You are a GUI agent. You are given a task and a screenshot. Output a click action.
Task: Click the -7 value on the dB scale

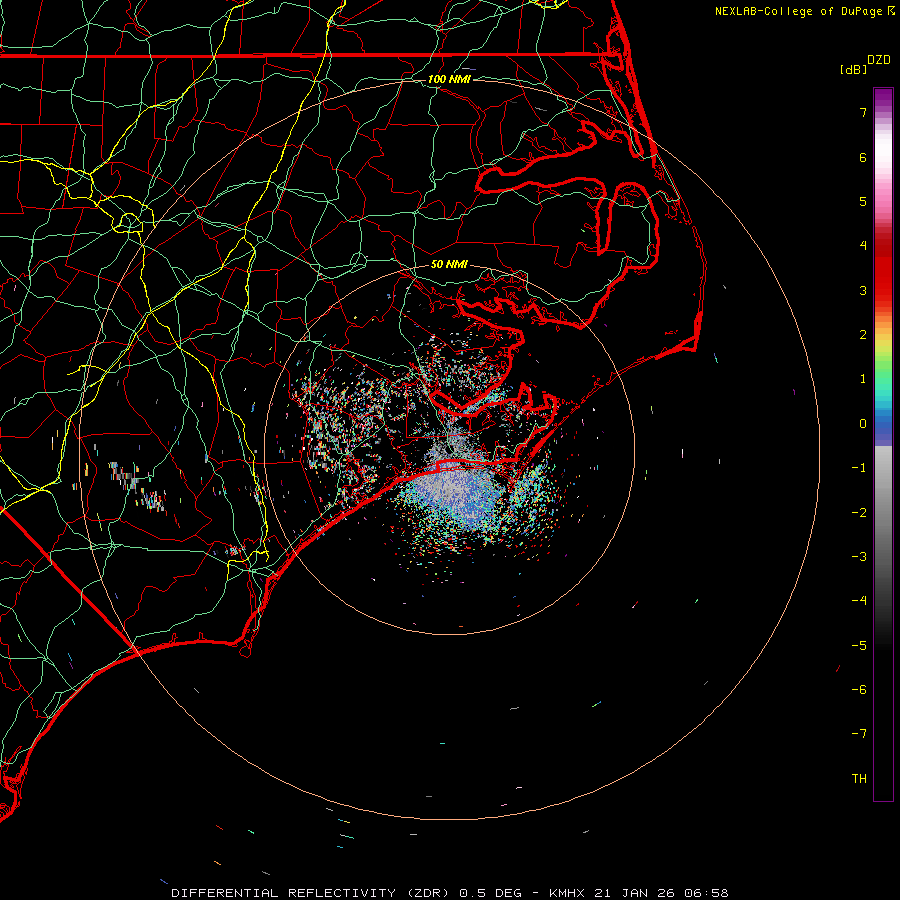[x=858, y=734]
